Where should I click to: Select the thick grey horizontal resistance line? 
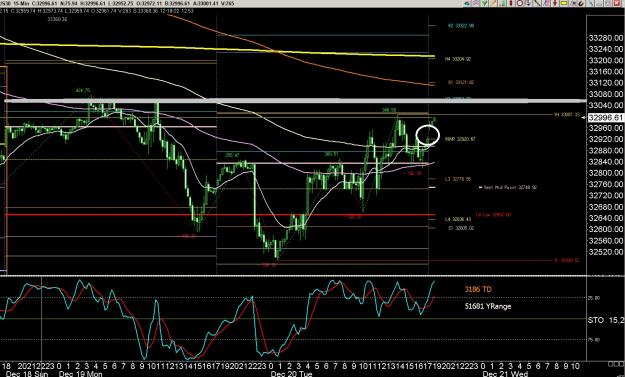tap(295, 100)
